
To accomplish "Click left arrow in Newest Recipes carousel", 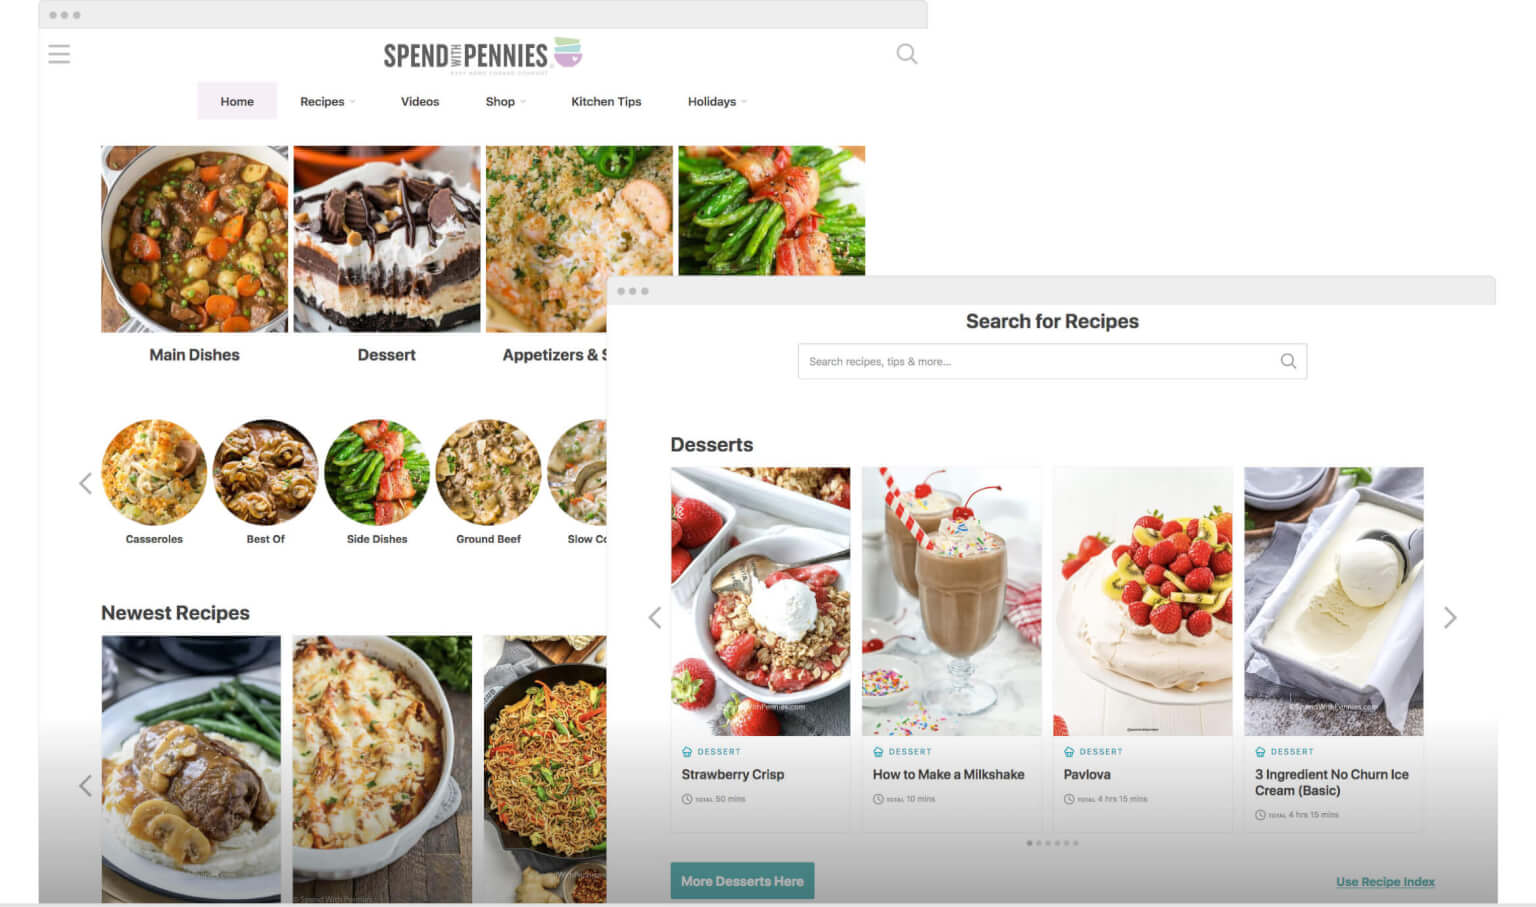I will pos(85,786).
